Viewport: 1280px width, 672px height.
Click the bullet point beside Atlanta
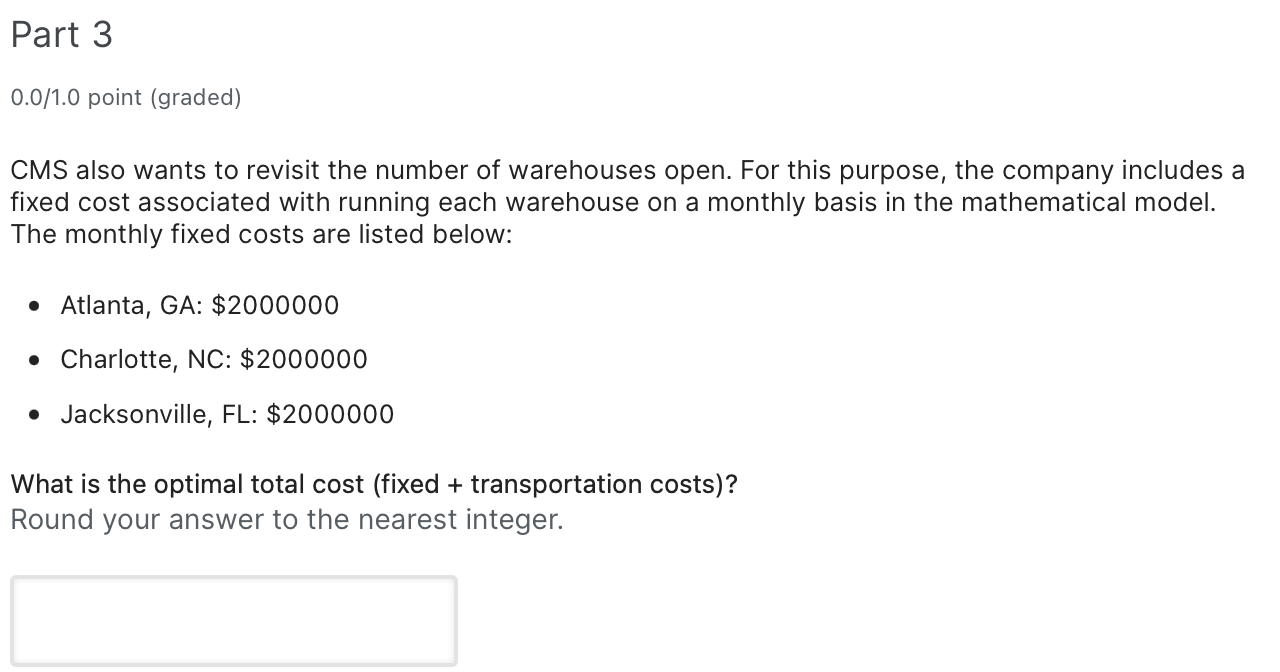[x=35, y=305]
